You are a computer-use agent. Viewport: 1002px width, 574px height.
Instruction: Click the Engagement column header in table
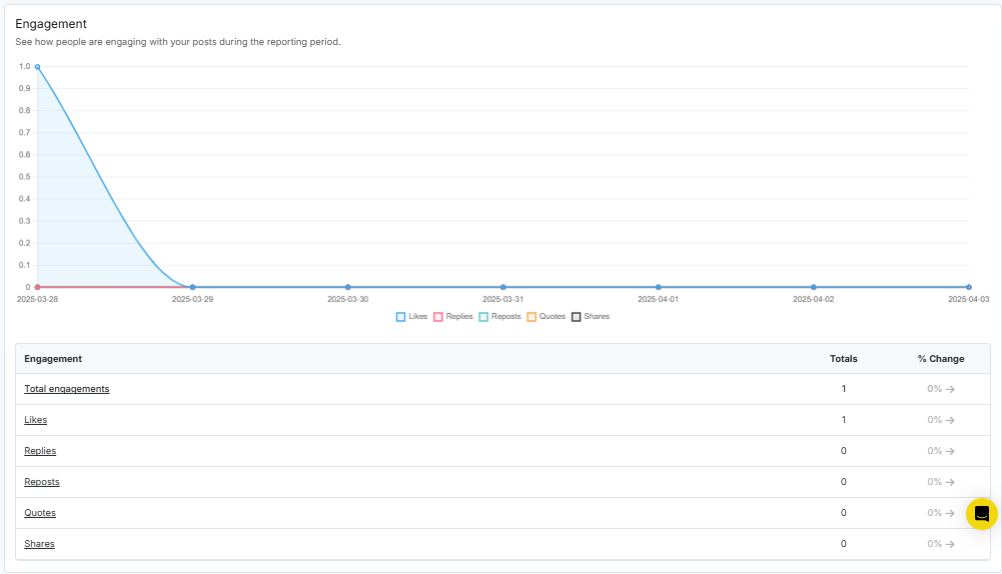point(53,359)
